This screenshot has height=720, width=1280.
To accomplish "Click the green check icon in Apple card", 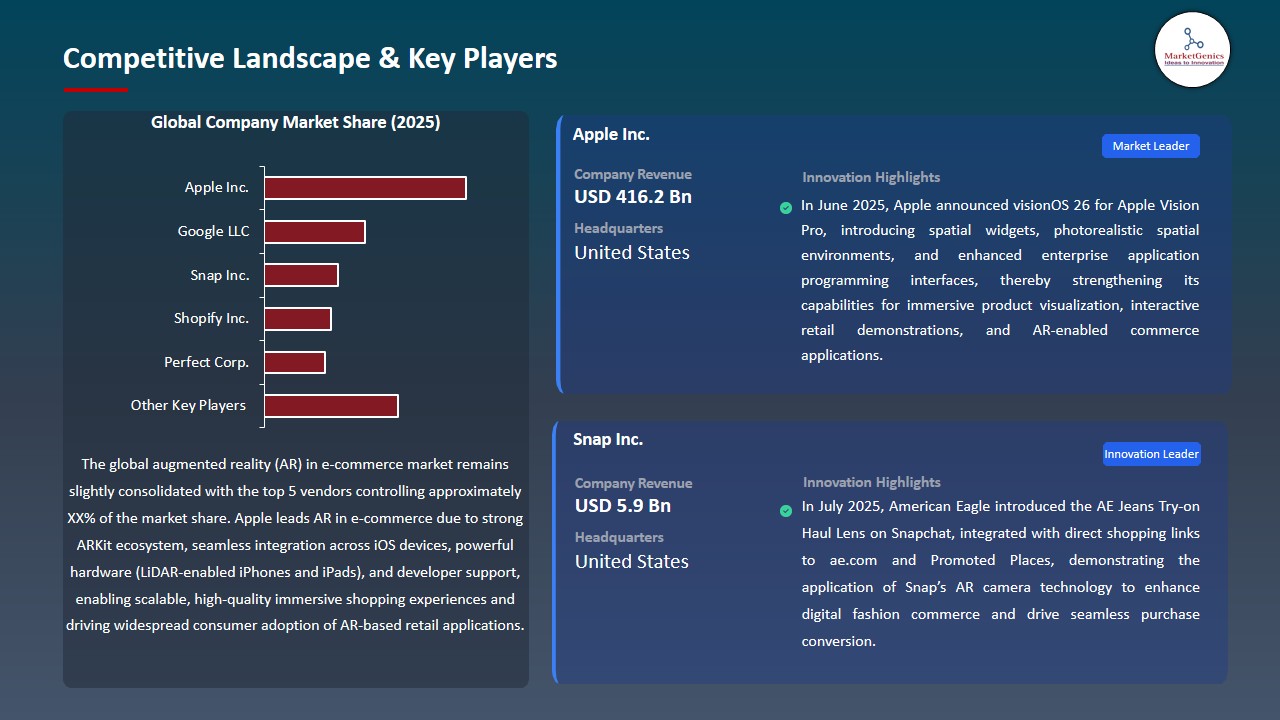I will pos(786,208).
